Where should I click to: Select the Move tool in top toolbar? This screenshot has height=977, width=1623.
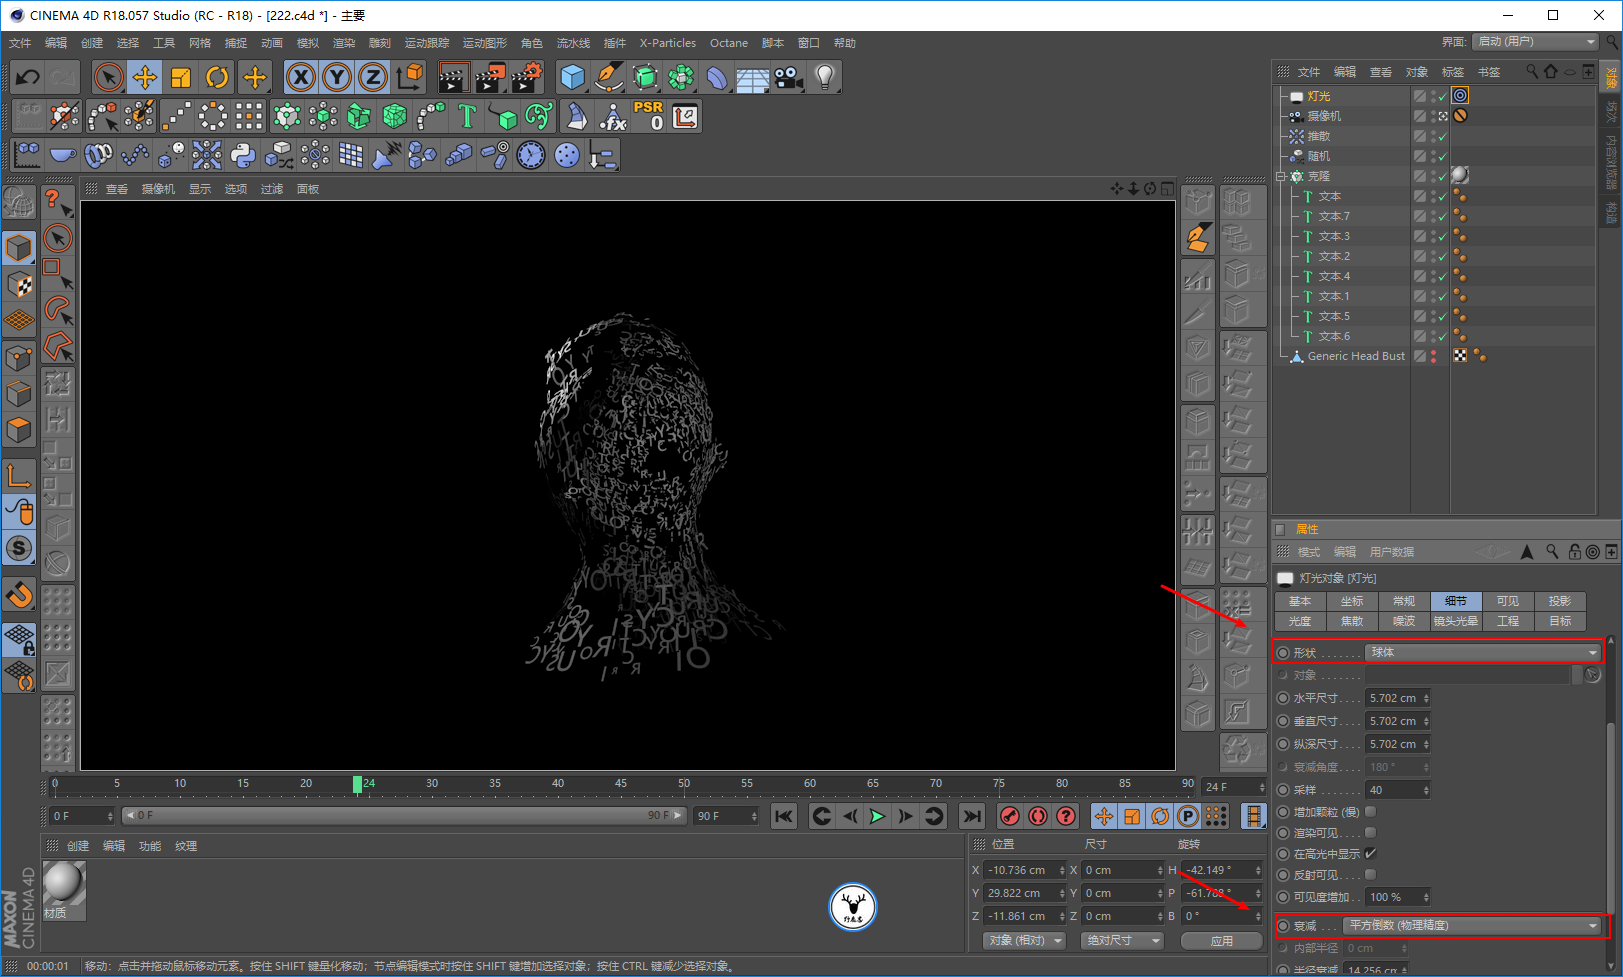pyautogui.click(x=145, y=77)
